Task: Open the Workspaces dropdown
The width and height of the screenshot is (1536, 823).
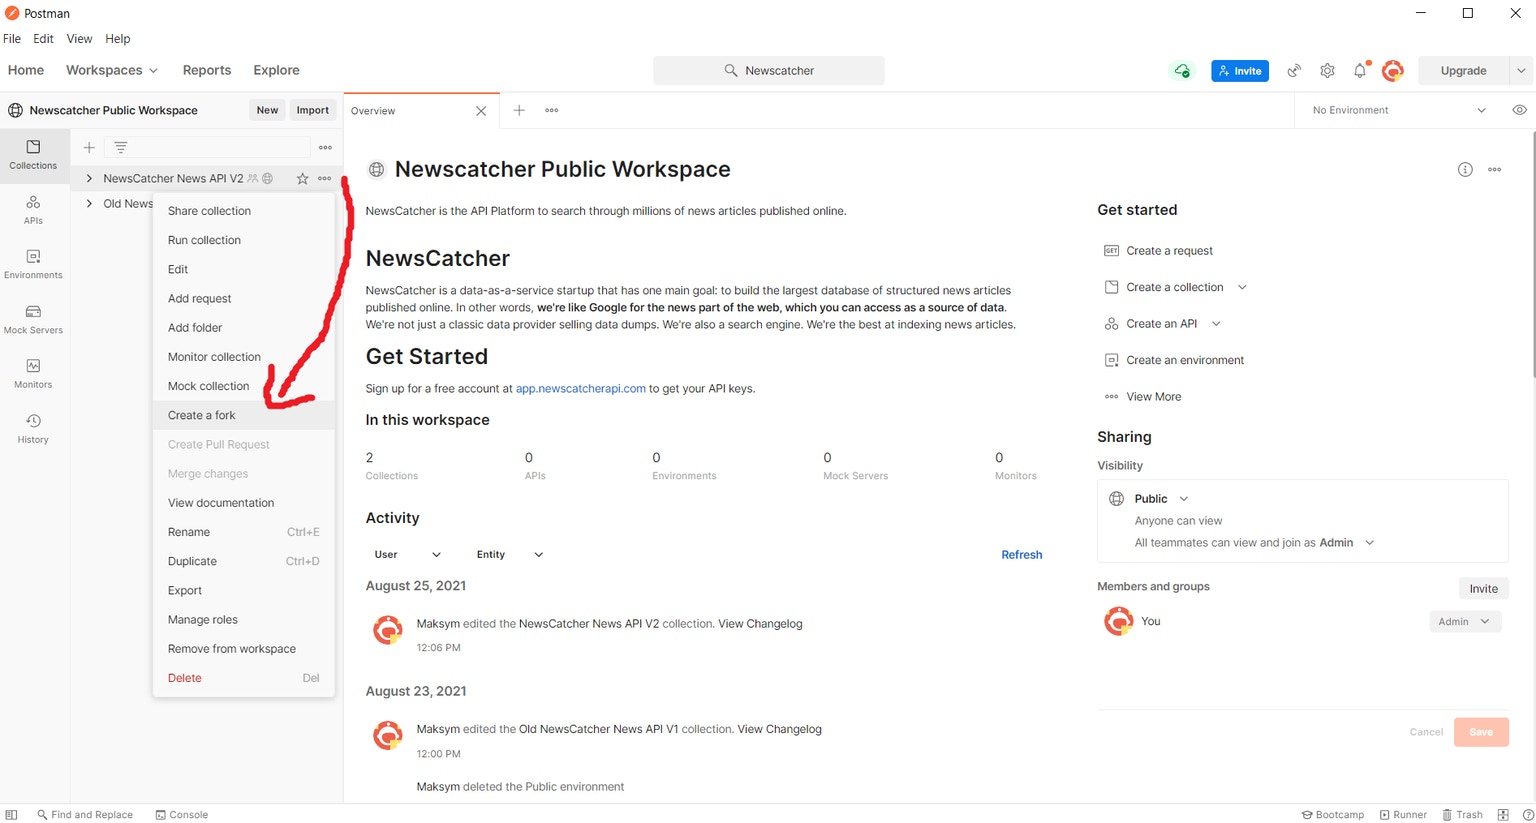Action: click(111, 70)
